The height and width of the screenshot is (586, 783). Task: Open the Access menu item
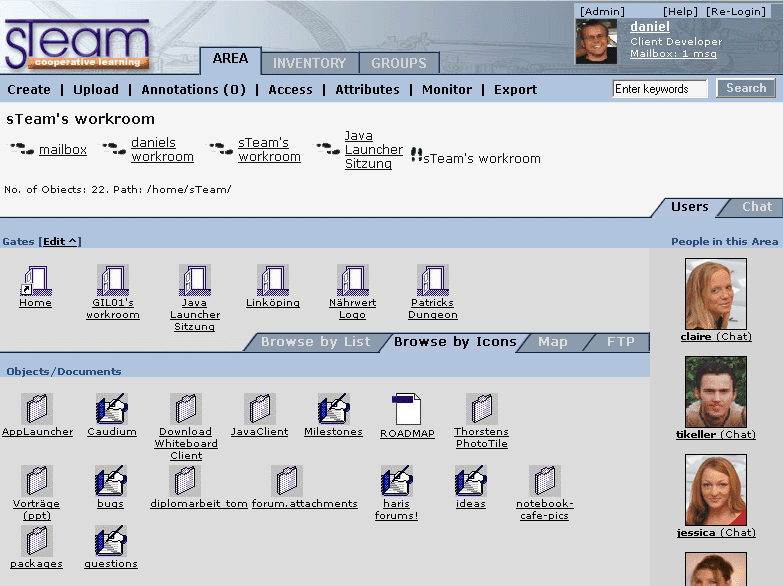pyautogui.click(x=290, y=89)
